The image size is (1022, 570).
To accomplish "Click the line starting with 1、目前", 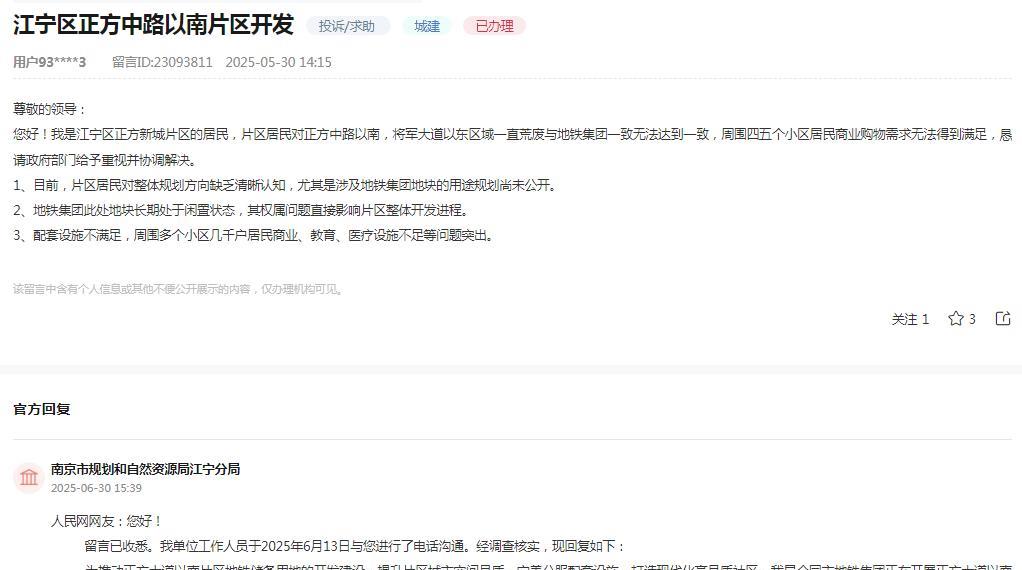I will (x=286, y=185).
